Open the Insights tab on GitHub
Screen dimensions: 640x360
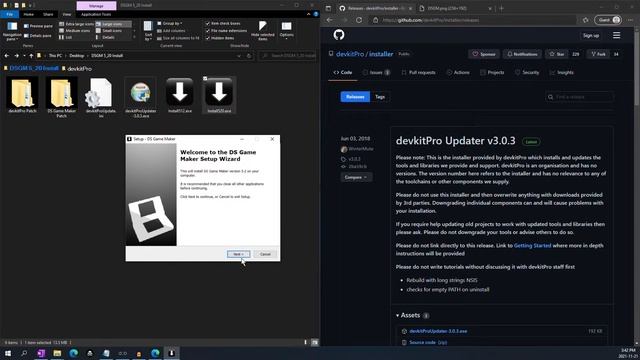pyautogui.click(x=562, y=72)
